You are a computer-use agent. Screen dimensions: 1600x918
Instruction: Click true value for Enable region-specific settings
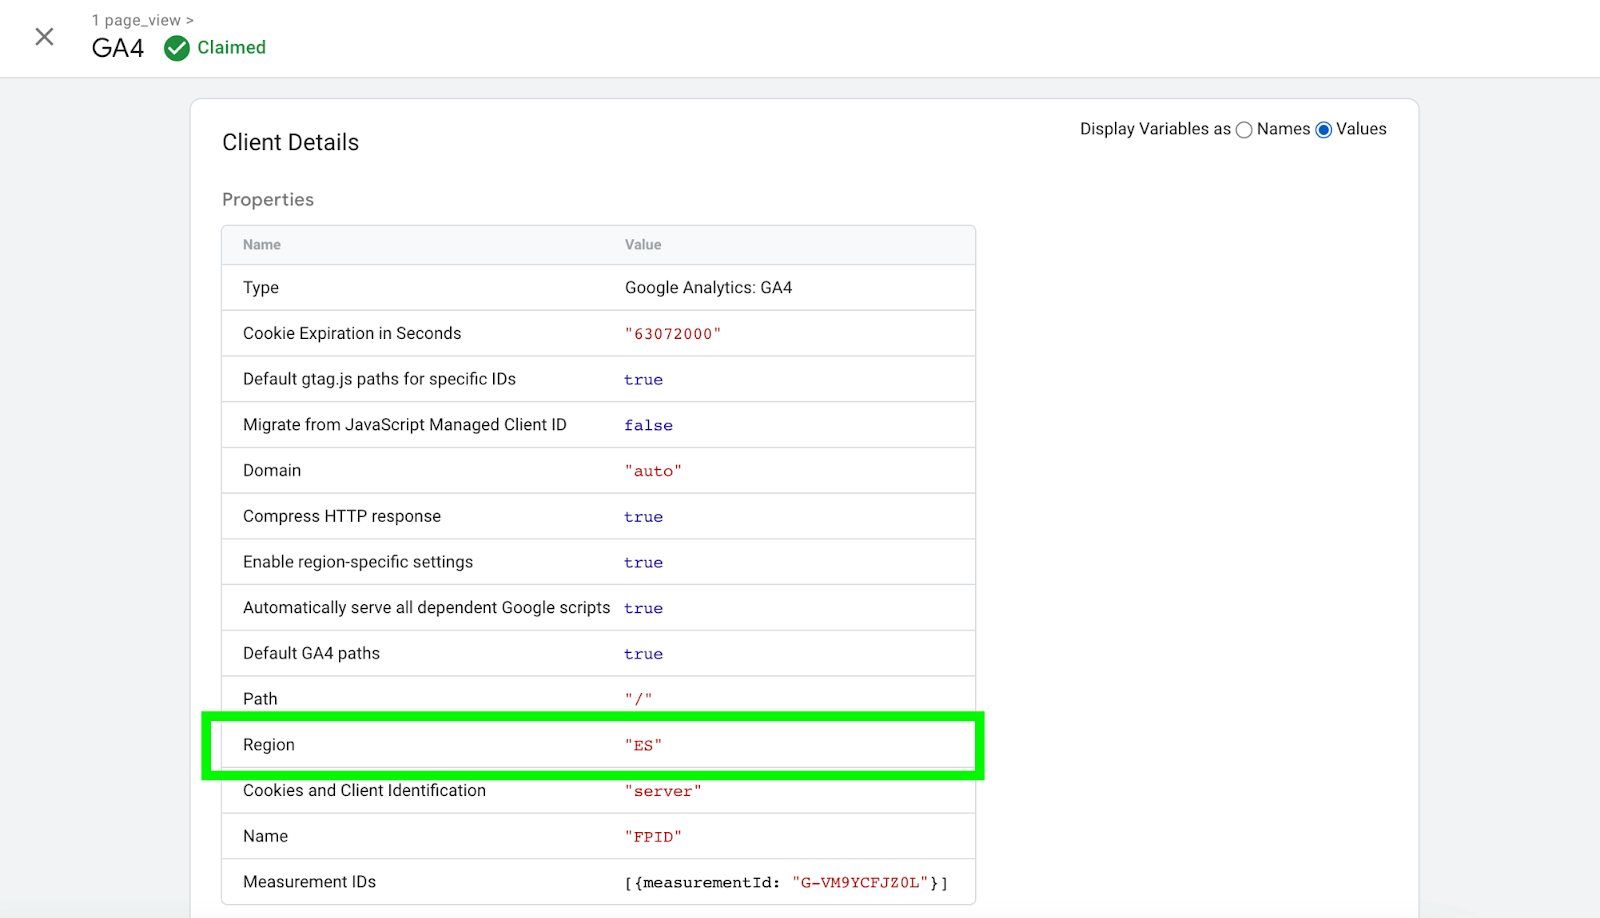[643, 563]
